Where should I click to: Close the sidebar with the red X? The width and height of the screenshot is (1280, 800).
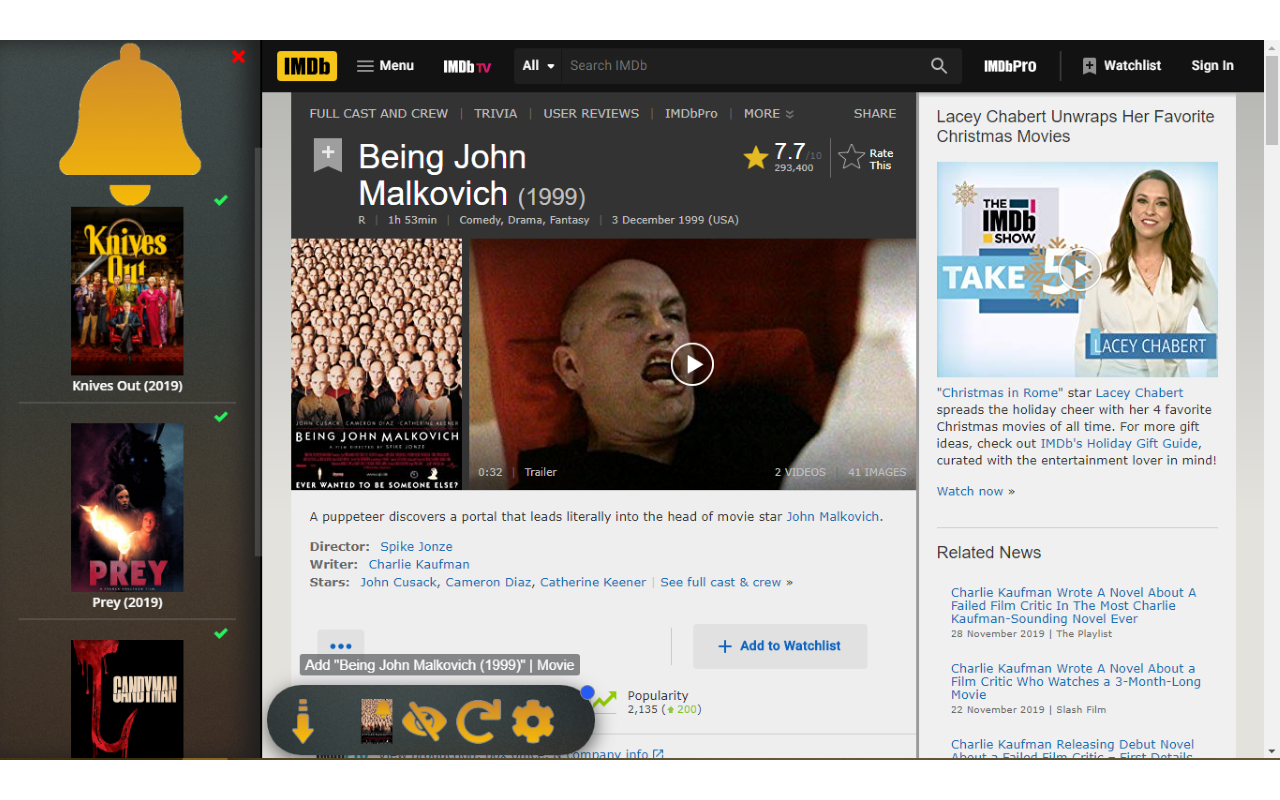point(238,57)
